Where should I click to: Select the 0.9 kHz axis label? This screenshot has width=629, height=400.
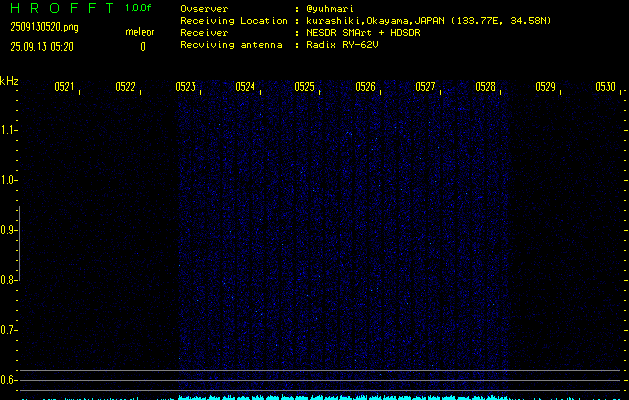[x=7, y=230]
